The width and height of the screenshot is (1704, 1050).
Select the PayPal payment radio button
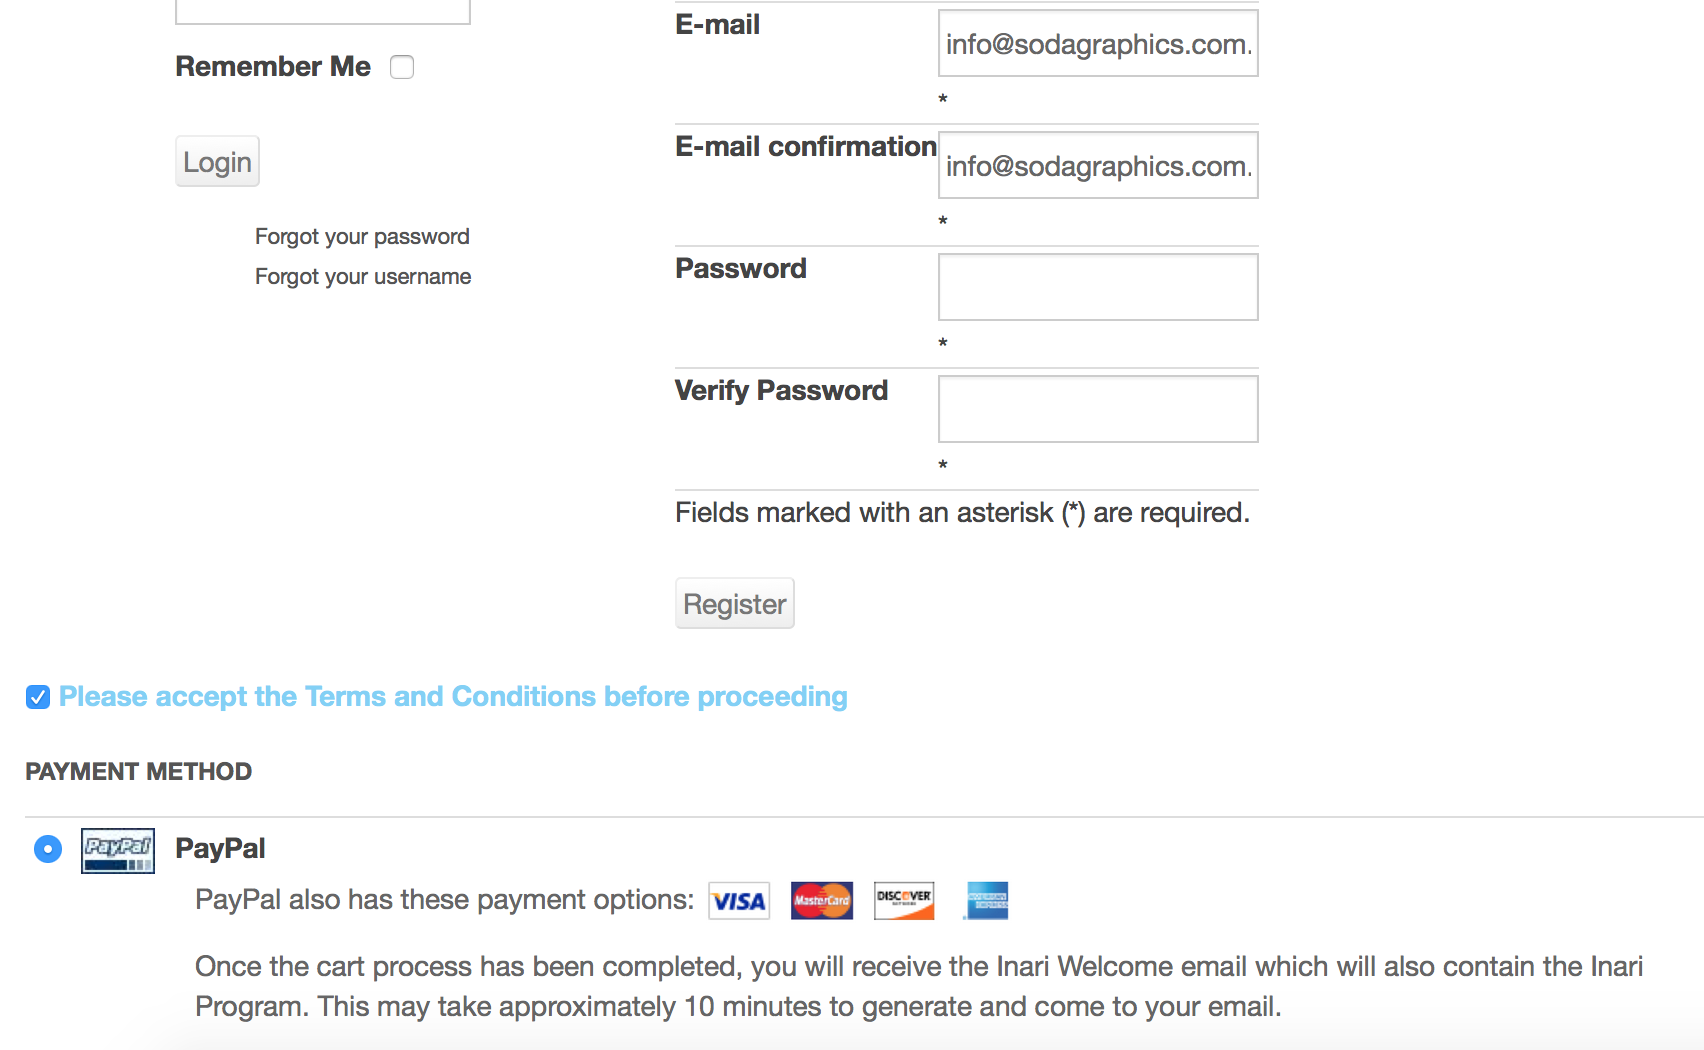[x=48, y=849]
